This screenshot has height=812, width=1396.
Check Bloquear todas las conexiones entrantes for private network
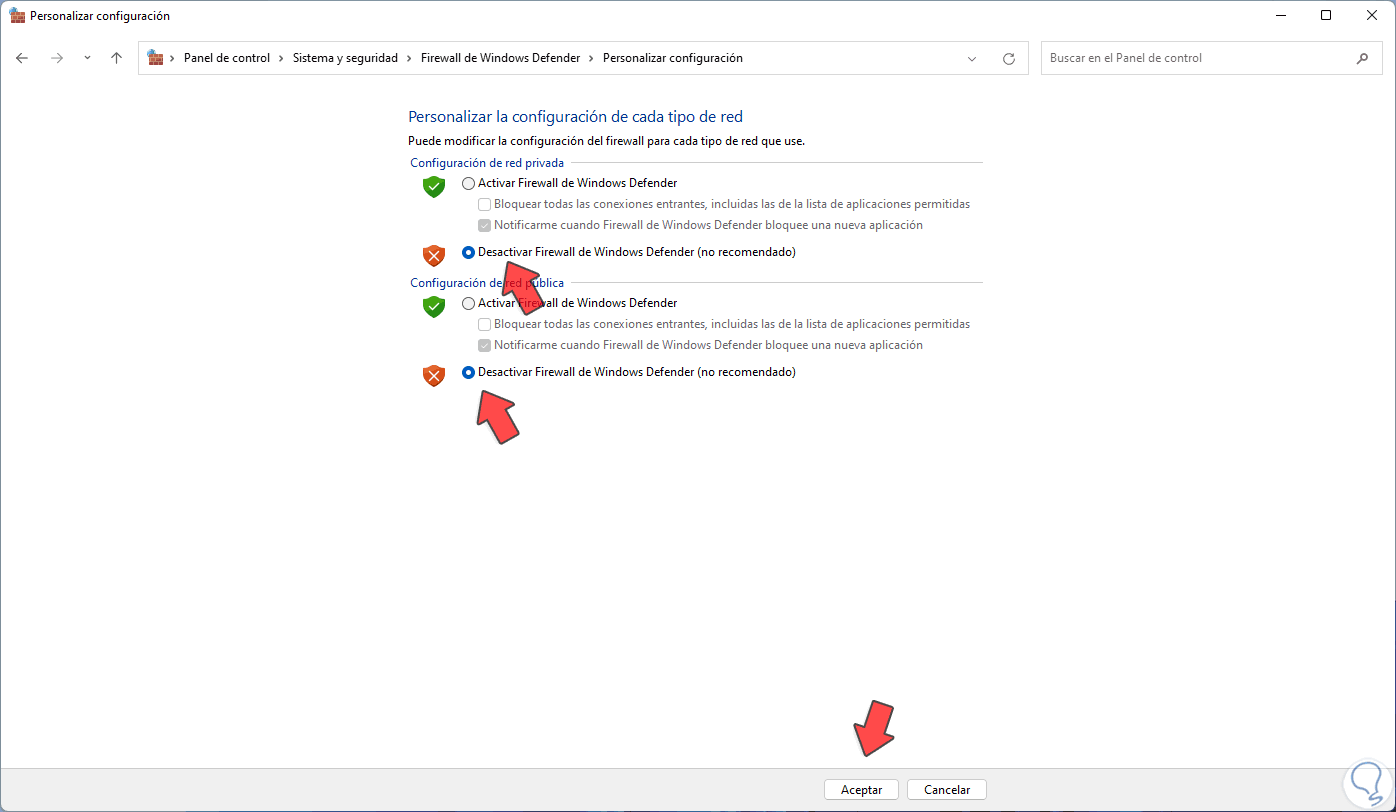pos(485,204)
